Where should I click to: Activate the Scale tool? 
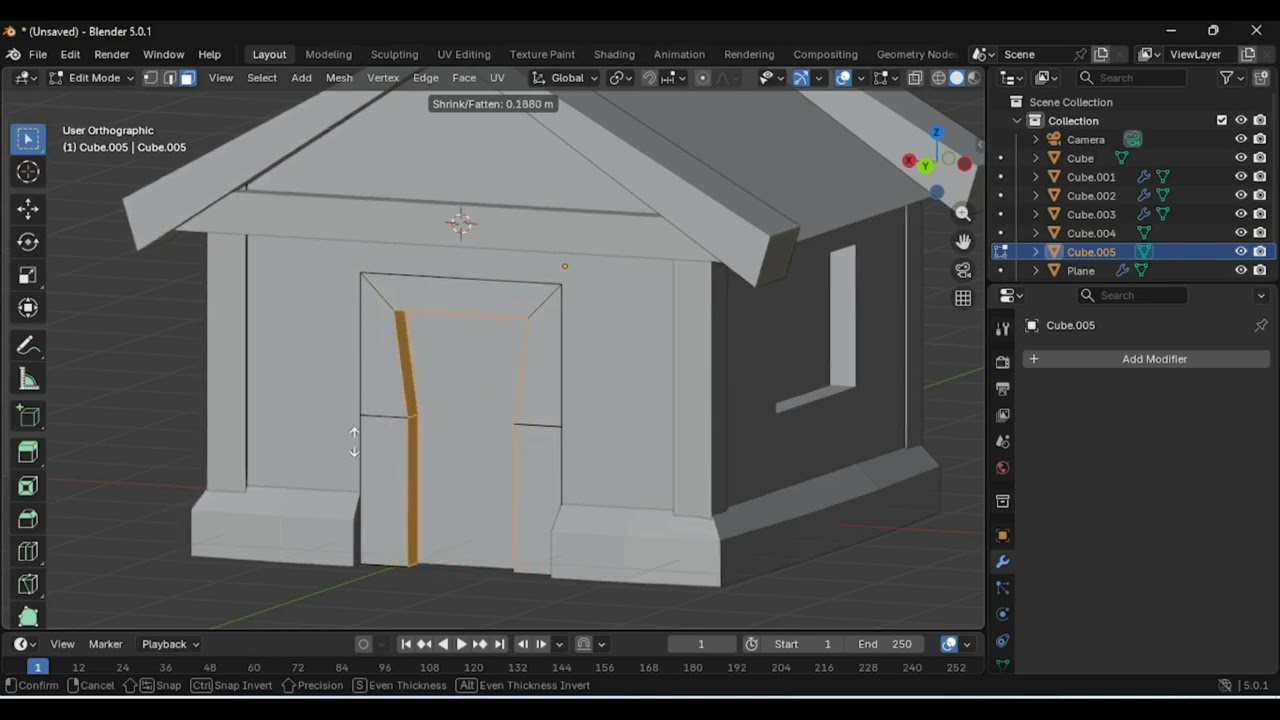(28, 275)
